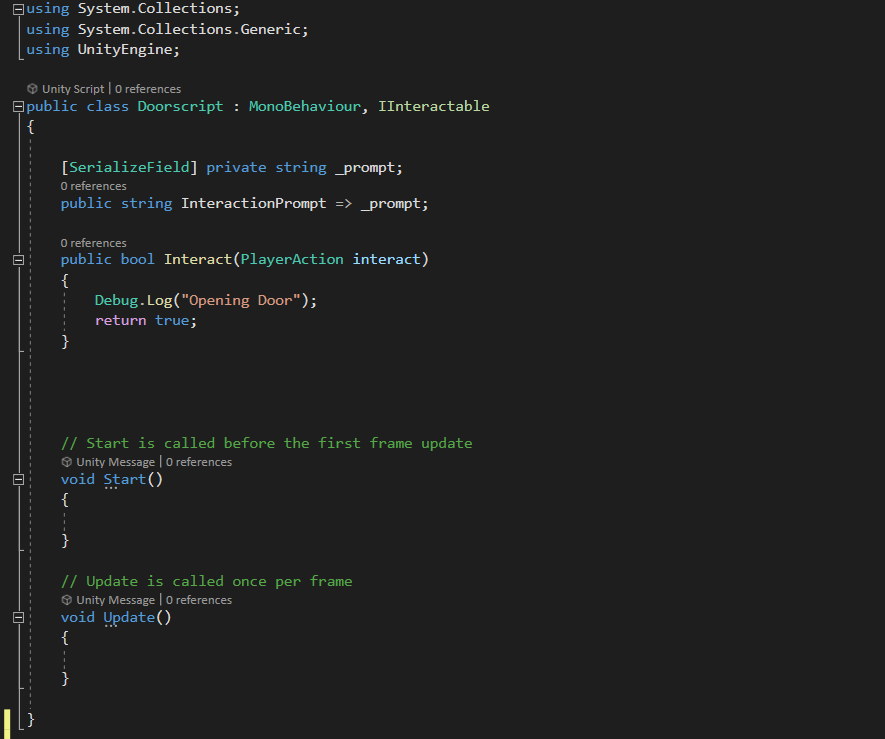Click the Unity Script cube icon

click(x=32, y=89)
